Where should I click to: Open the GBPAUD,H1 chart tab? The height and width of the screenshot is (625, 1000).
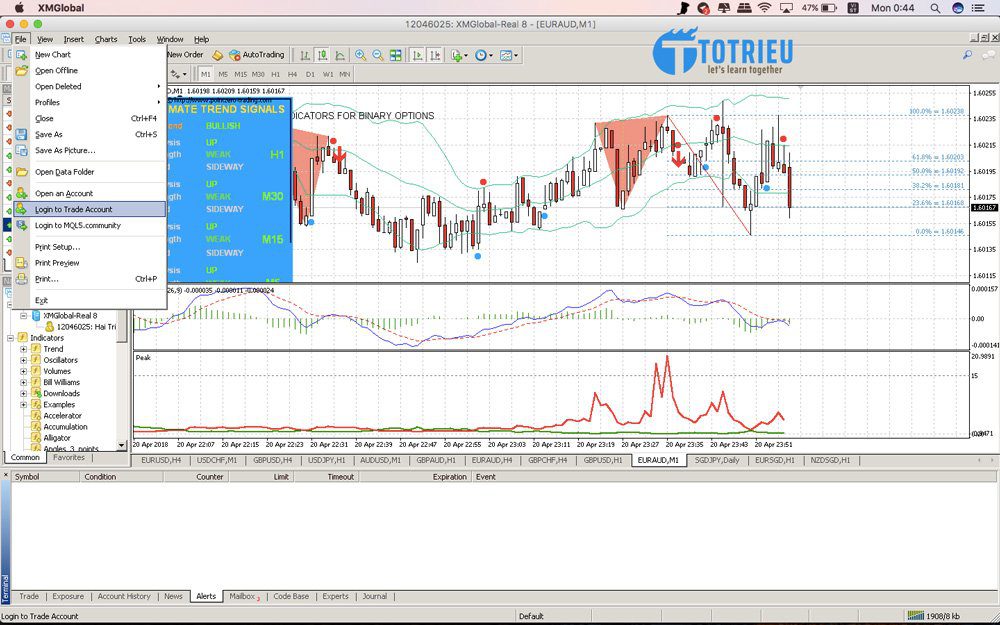(436, 460)
